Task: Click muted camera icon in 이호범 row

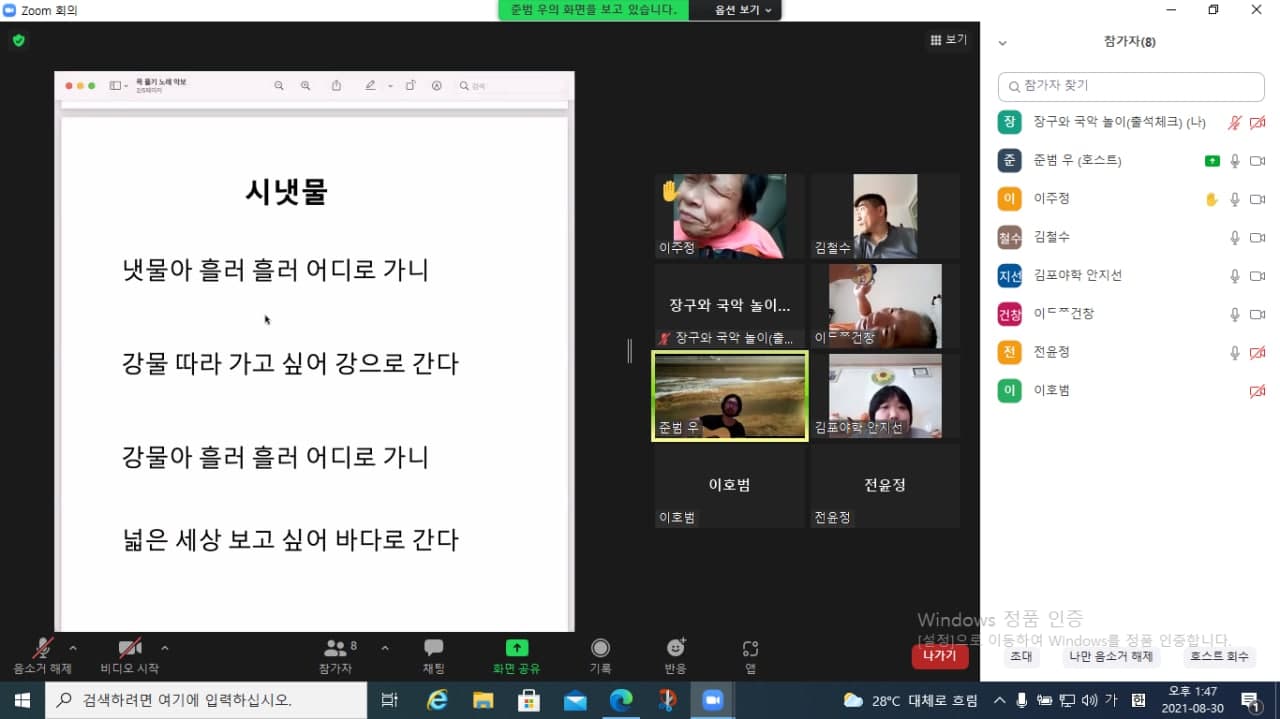Action: click(1258, 391)
